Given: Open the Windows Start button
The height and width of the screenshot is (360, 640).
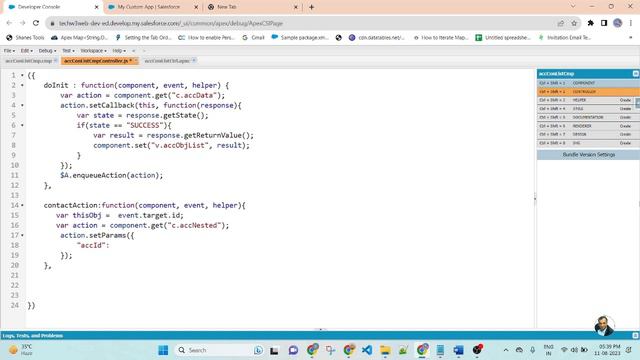Looking at the screenshot, I should [x=163, y=350].
